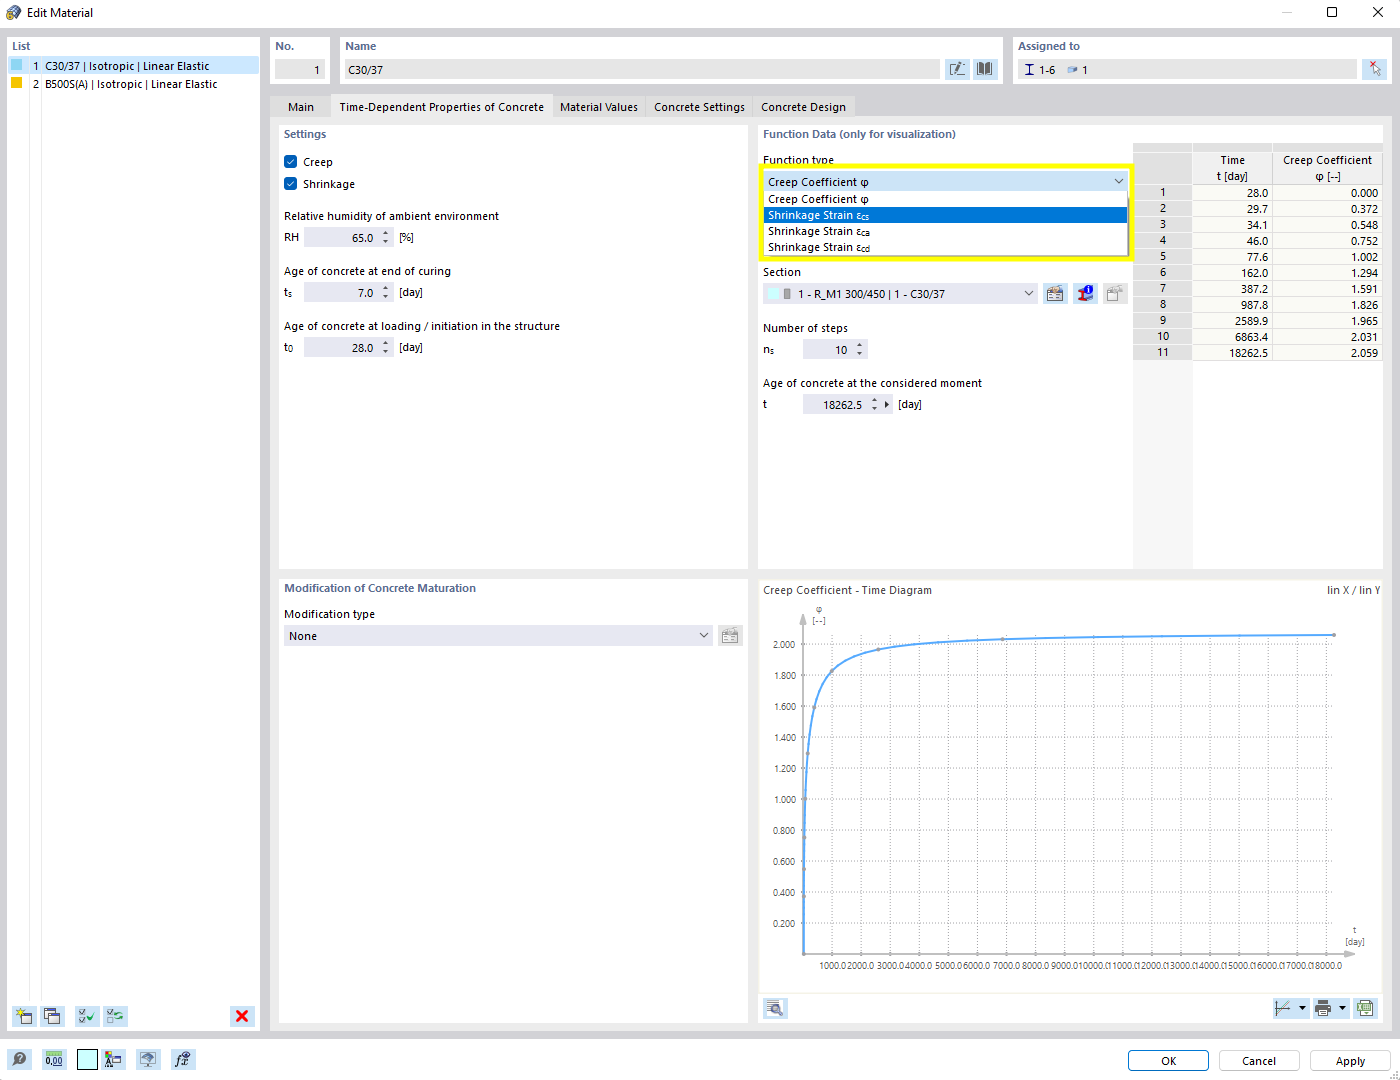Open the material library book icon
1400x1080 pixels.
click(x=984, y=68)
